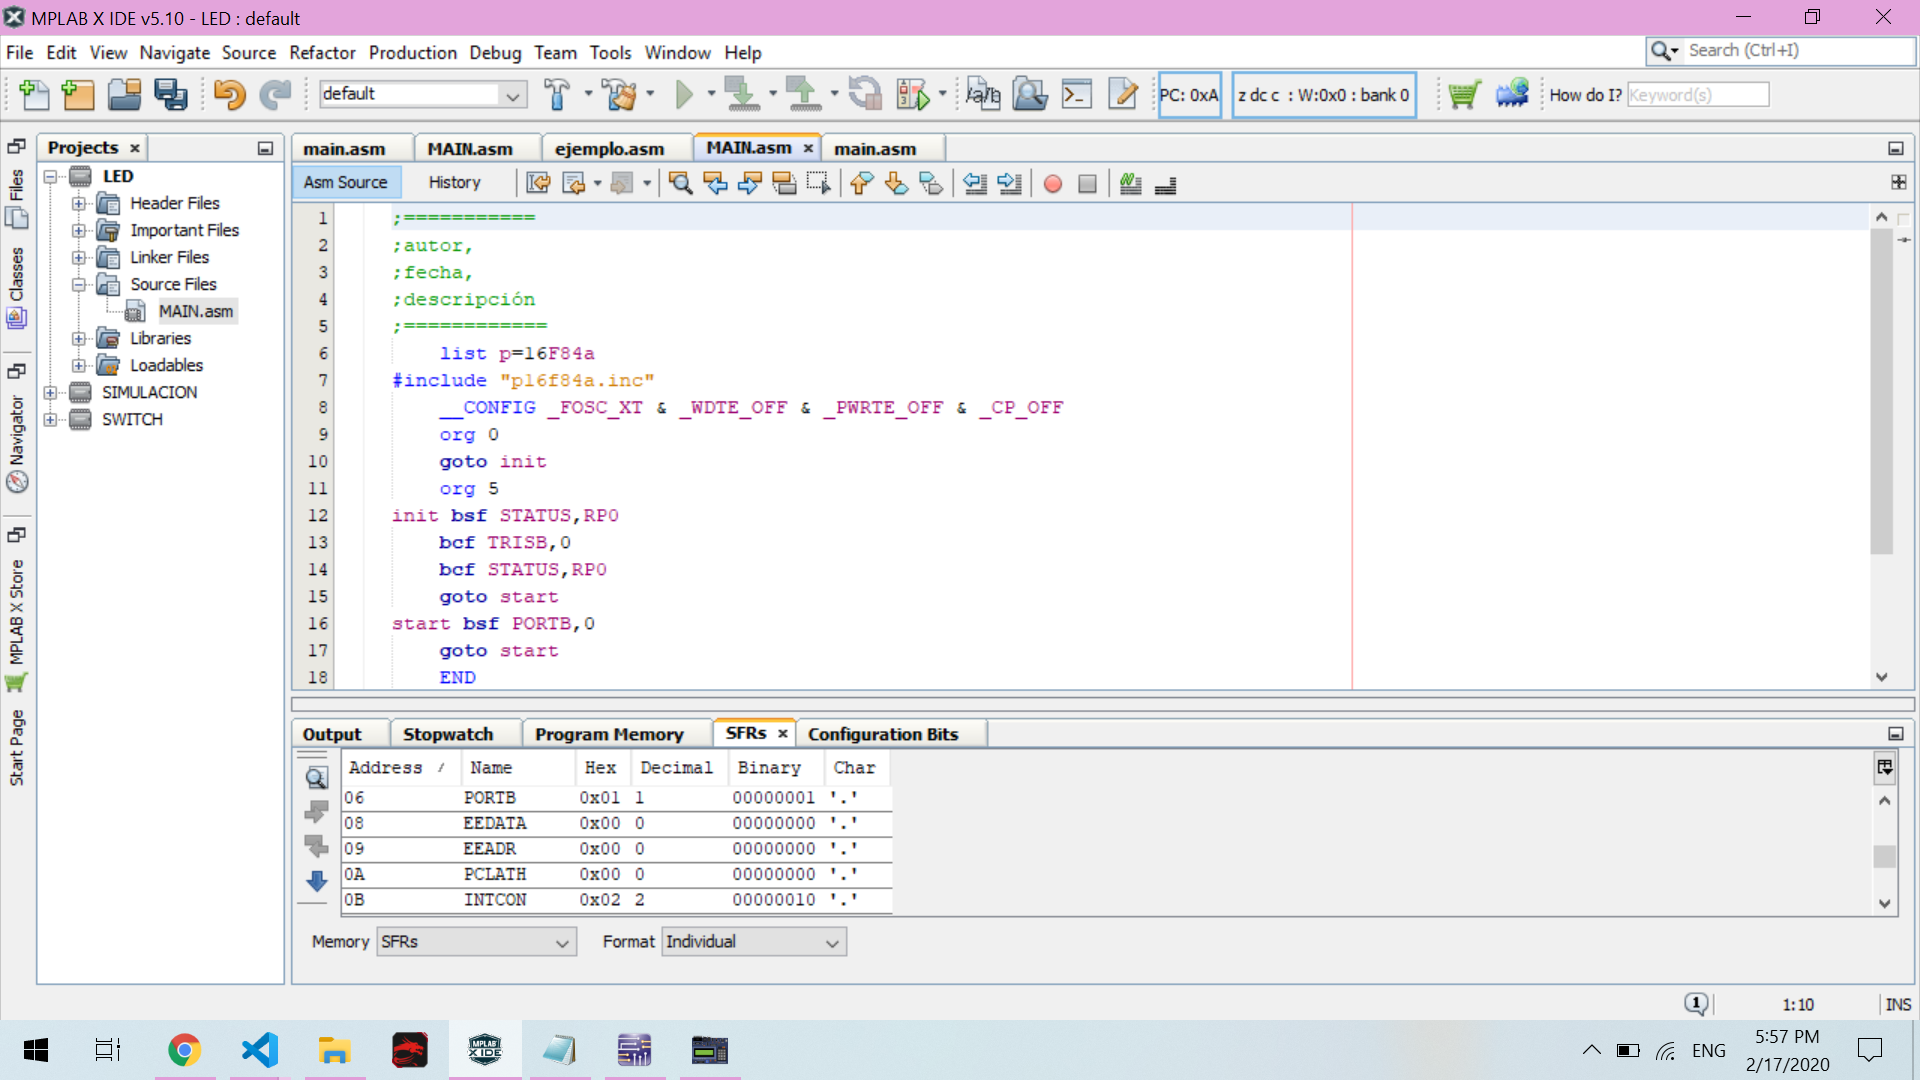The width and height of the screenshot is (1920, 1080).
Task: Click the Debug Main Project icon
Action: (x=913, y=95)
